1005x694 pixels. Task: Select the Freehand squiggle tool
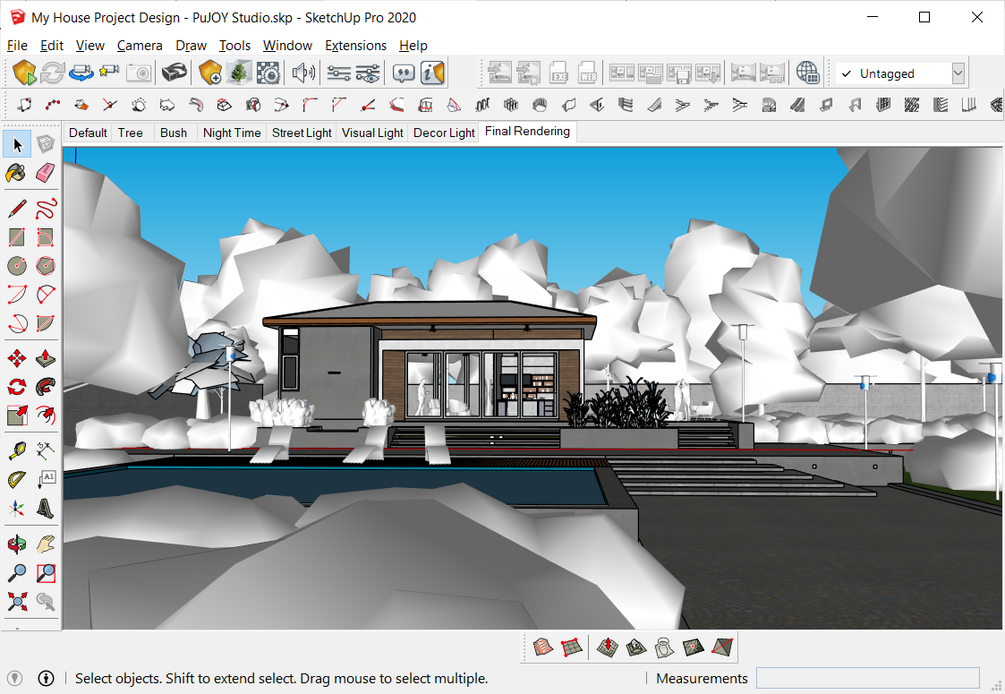[x=46, y=208]
